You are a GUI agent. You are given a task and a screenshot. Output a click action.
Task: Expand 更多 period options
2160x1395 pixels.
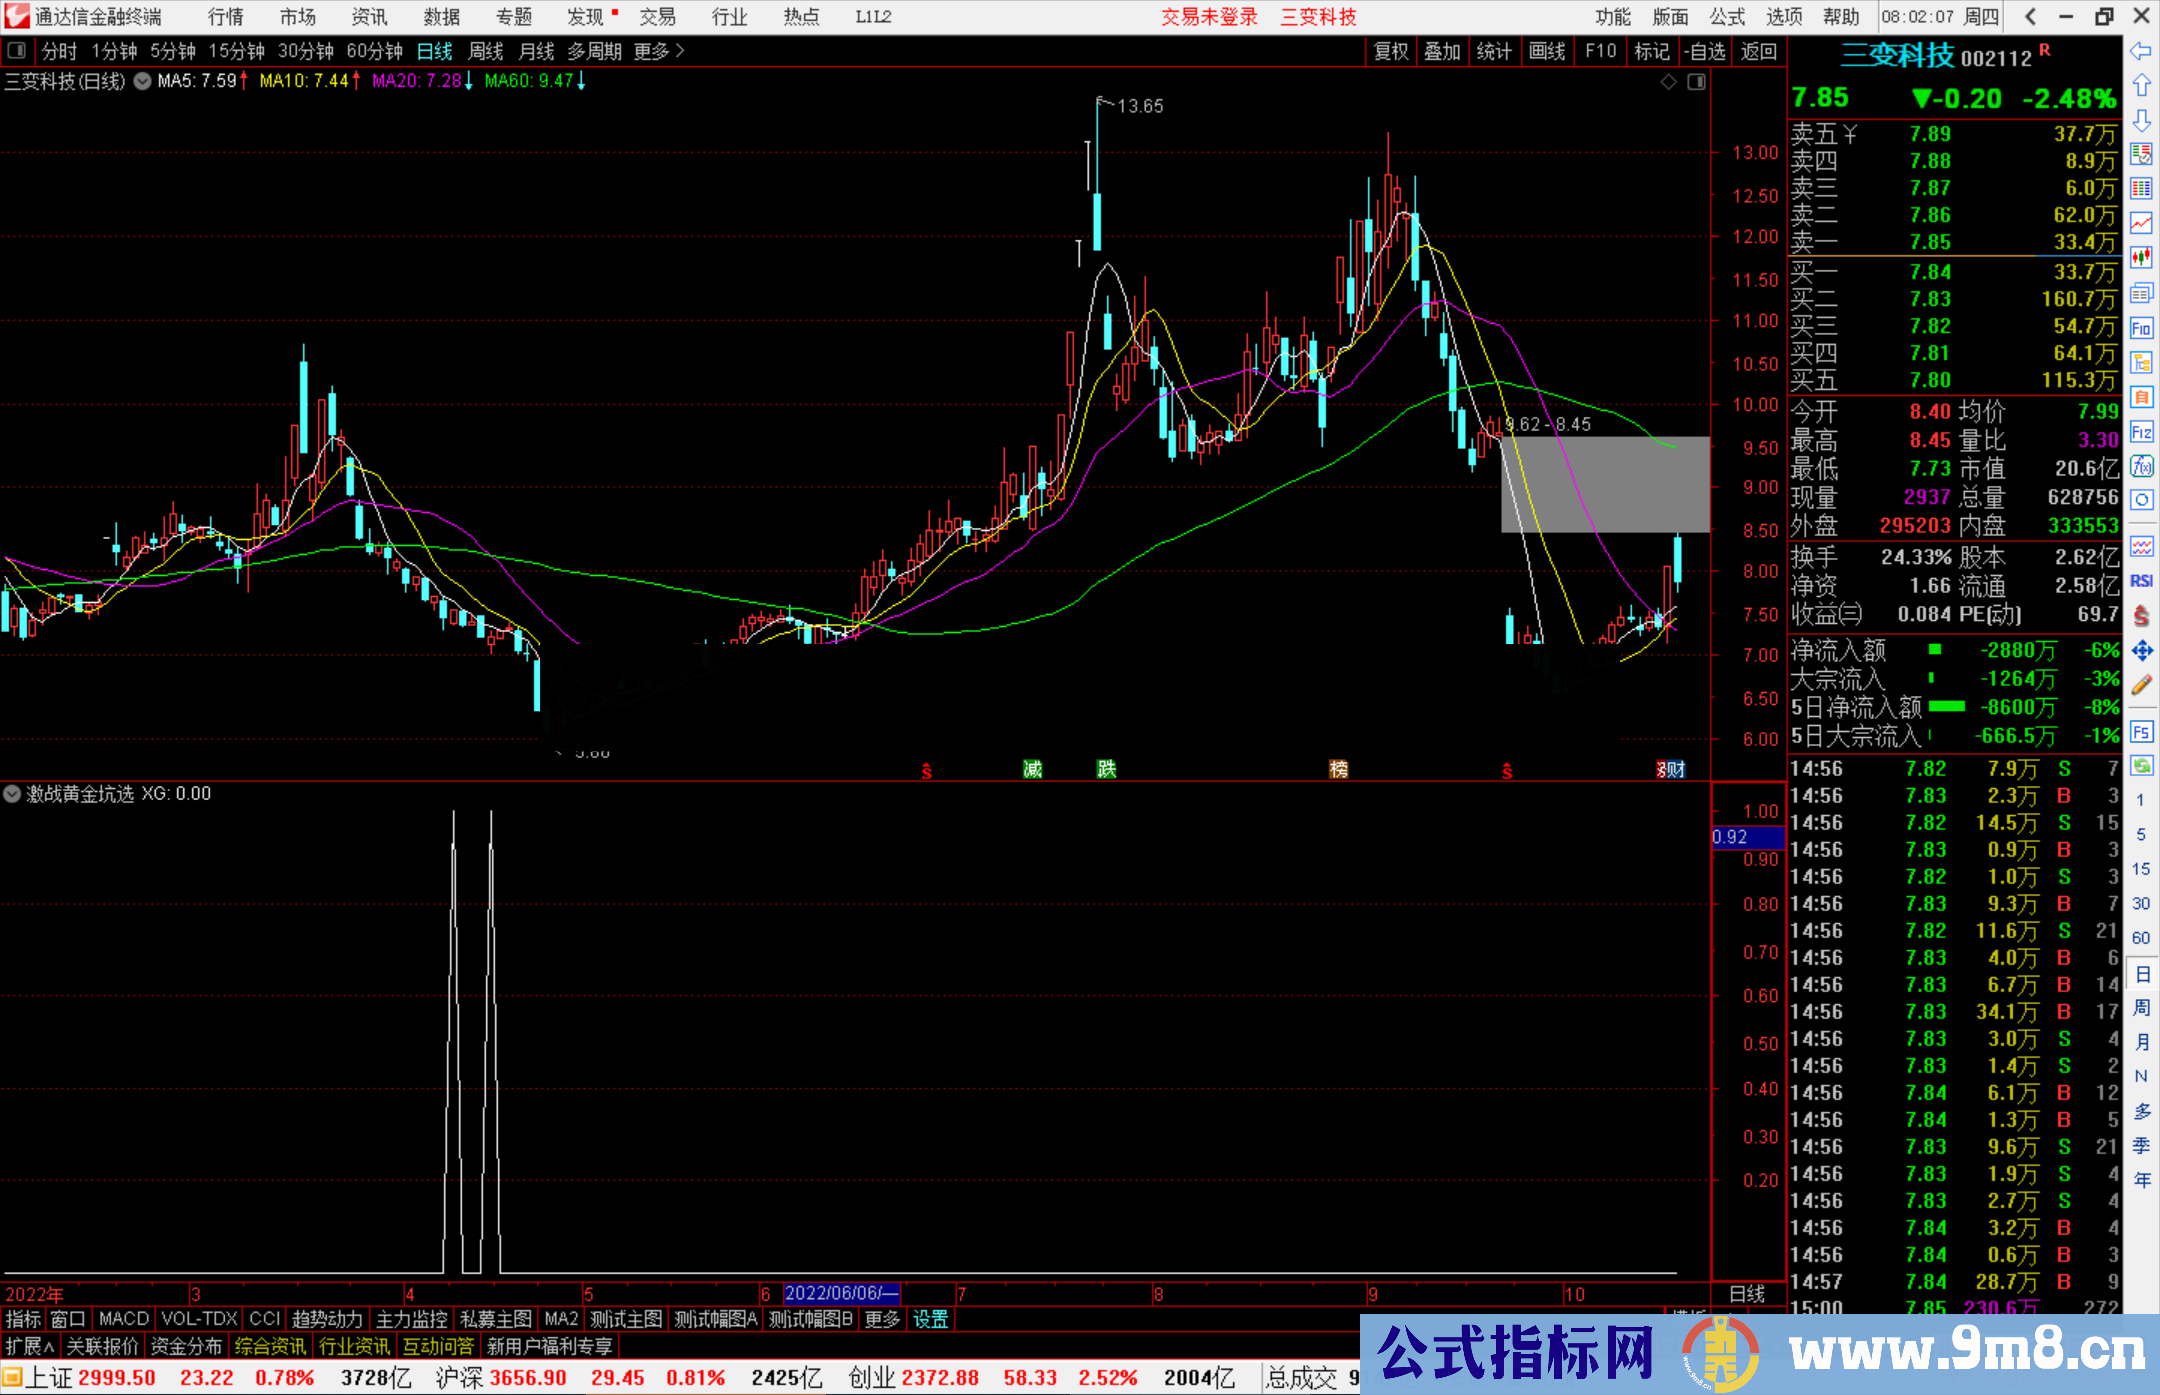pyautogui.click(x=658, y=51)
